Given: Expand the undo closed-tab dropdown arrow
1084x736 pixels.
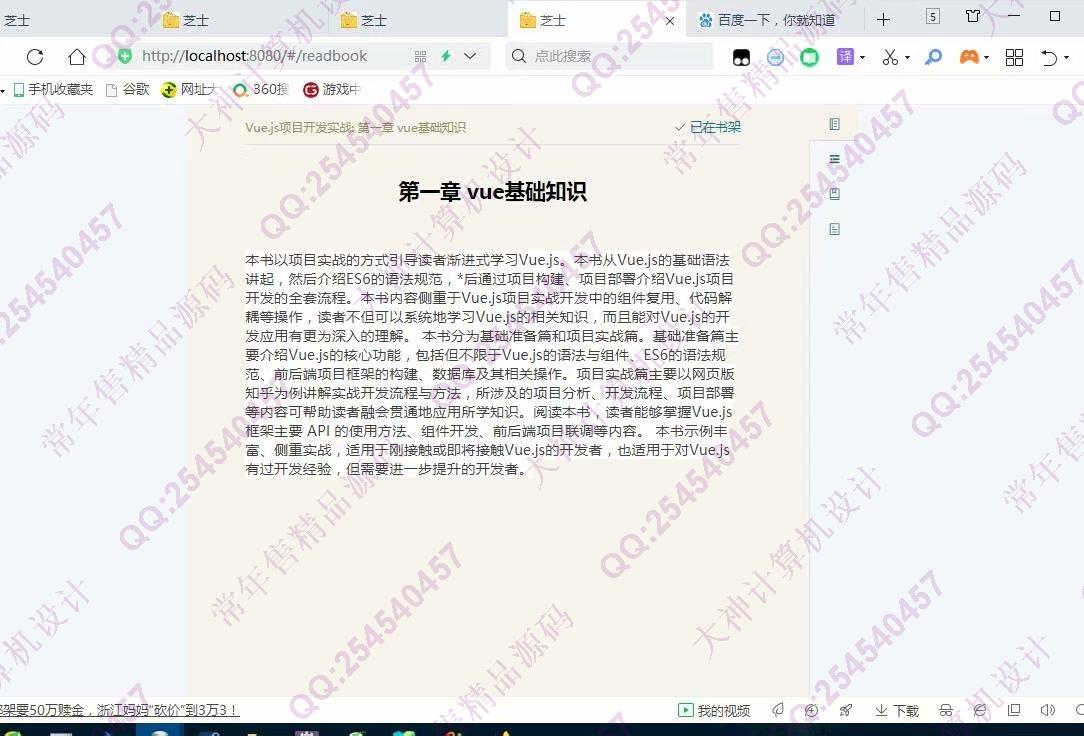Looking at the screenshot, I should pos(1066,57).
